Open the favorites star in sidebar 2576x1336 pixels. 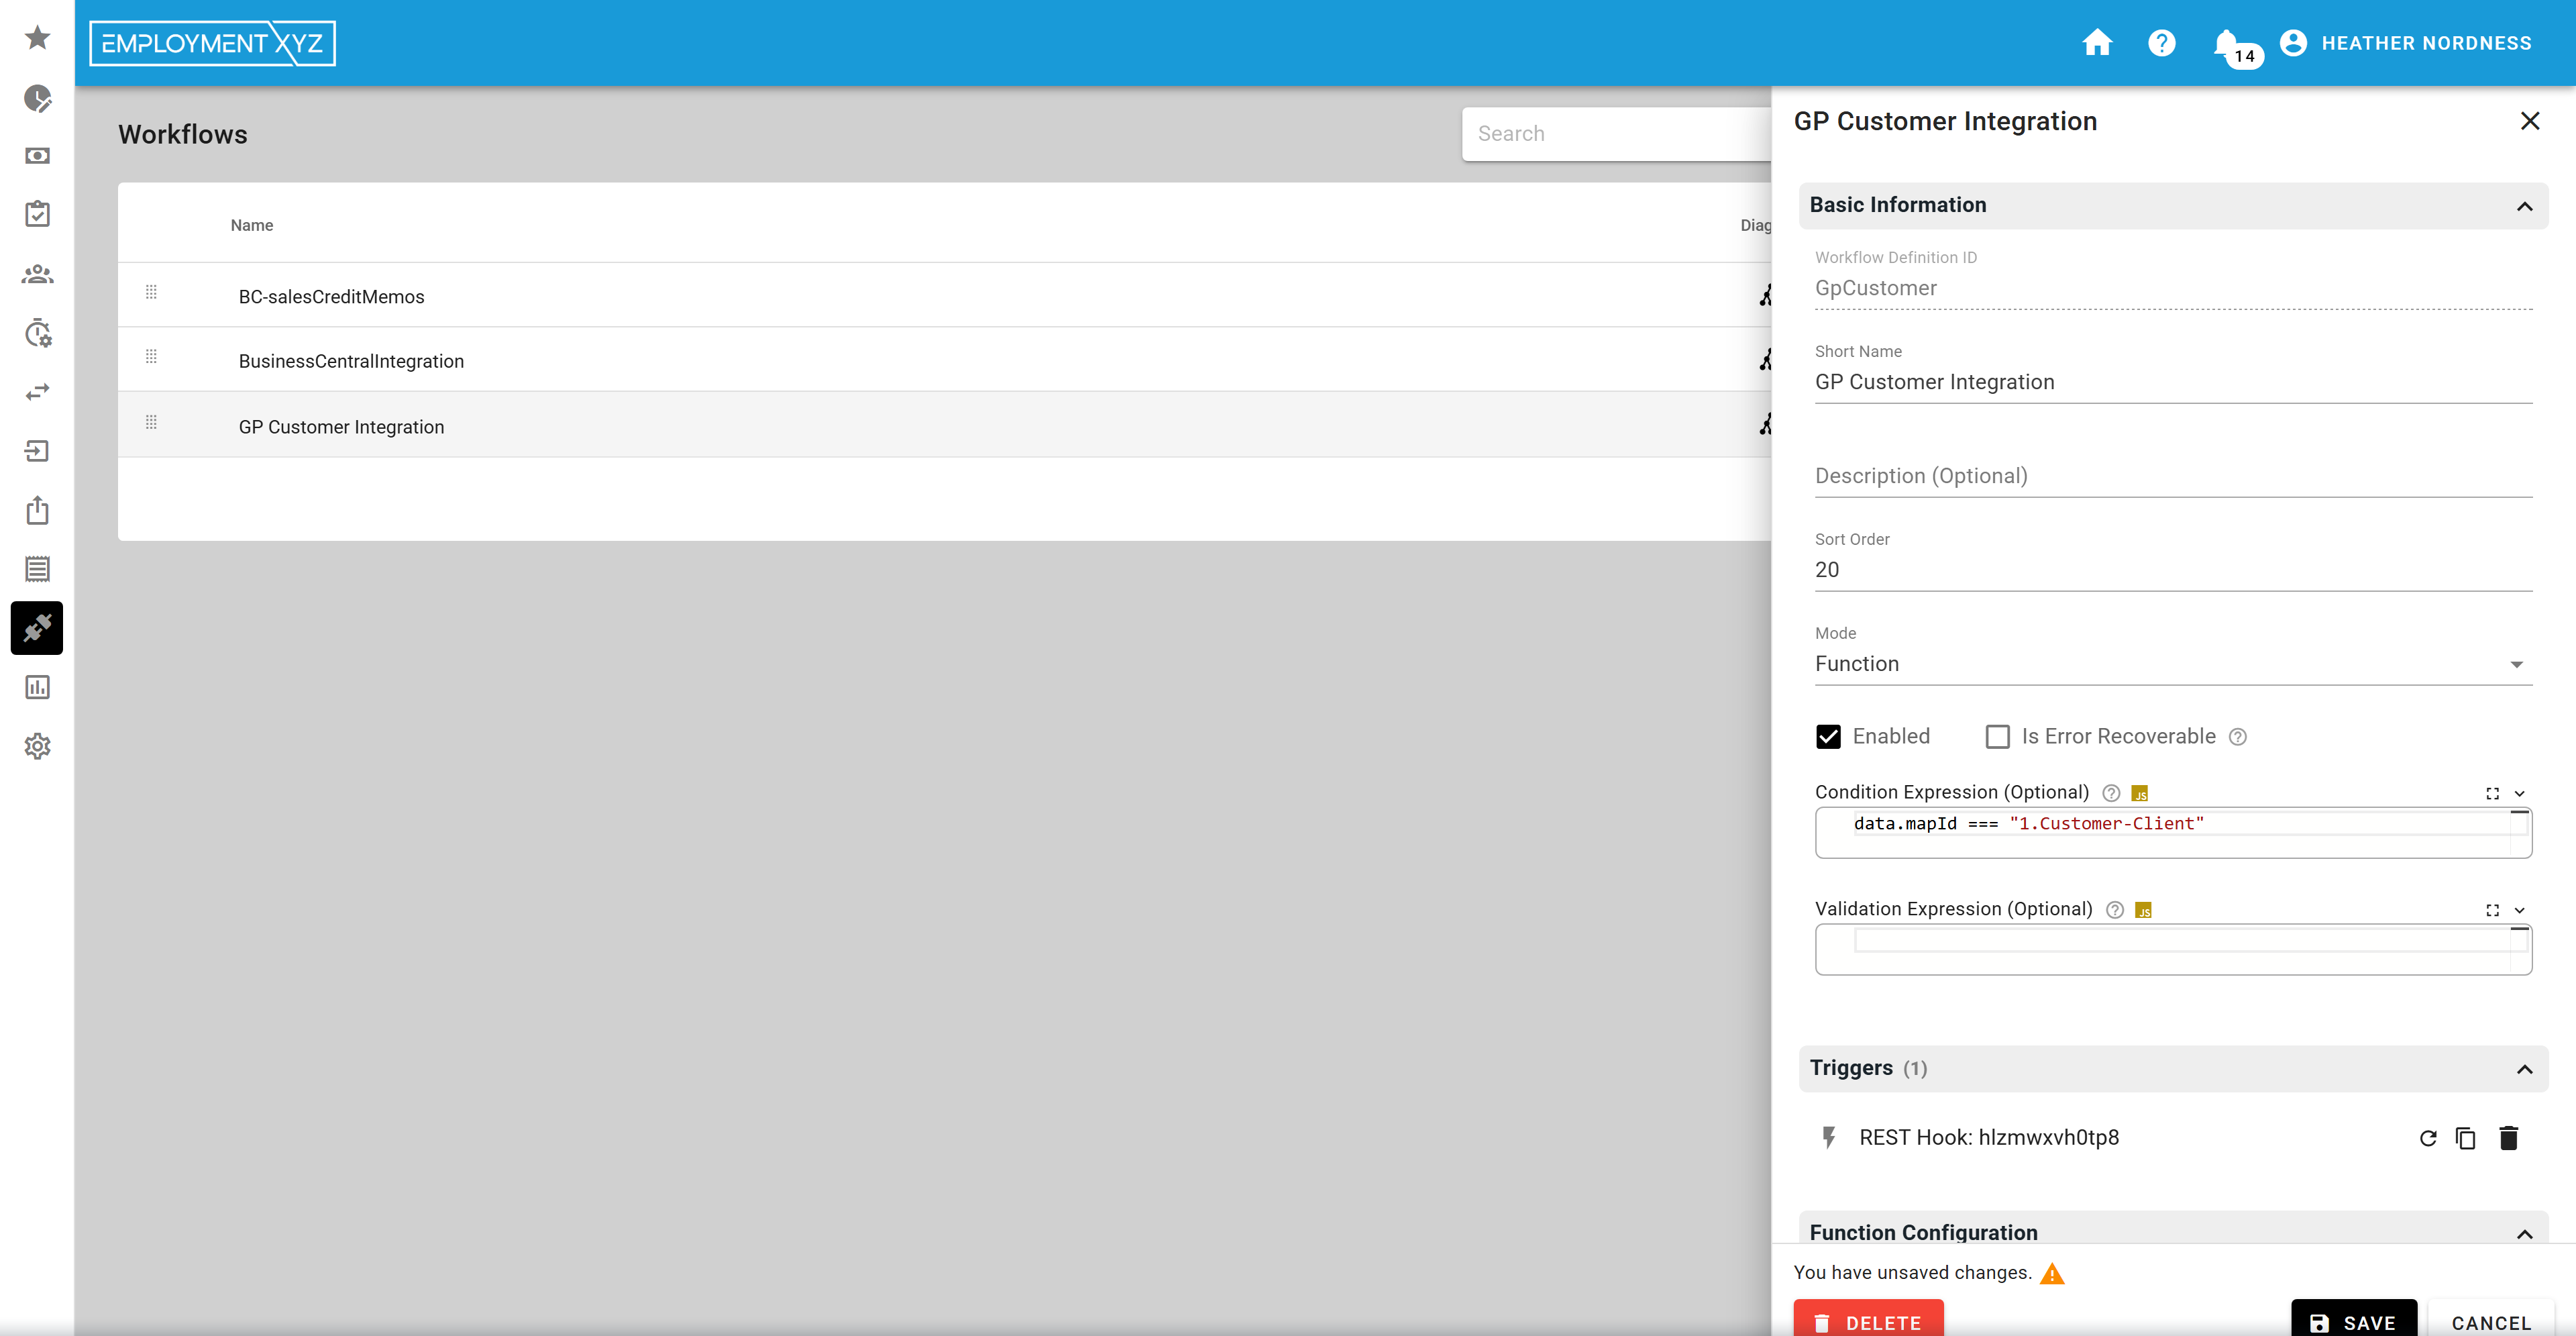coord(37,38)
